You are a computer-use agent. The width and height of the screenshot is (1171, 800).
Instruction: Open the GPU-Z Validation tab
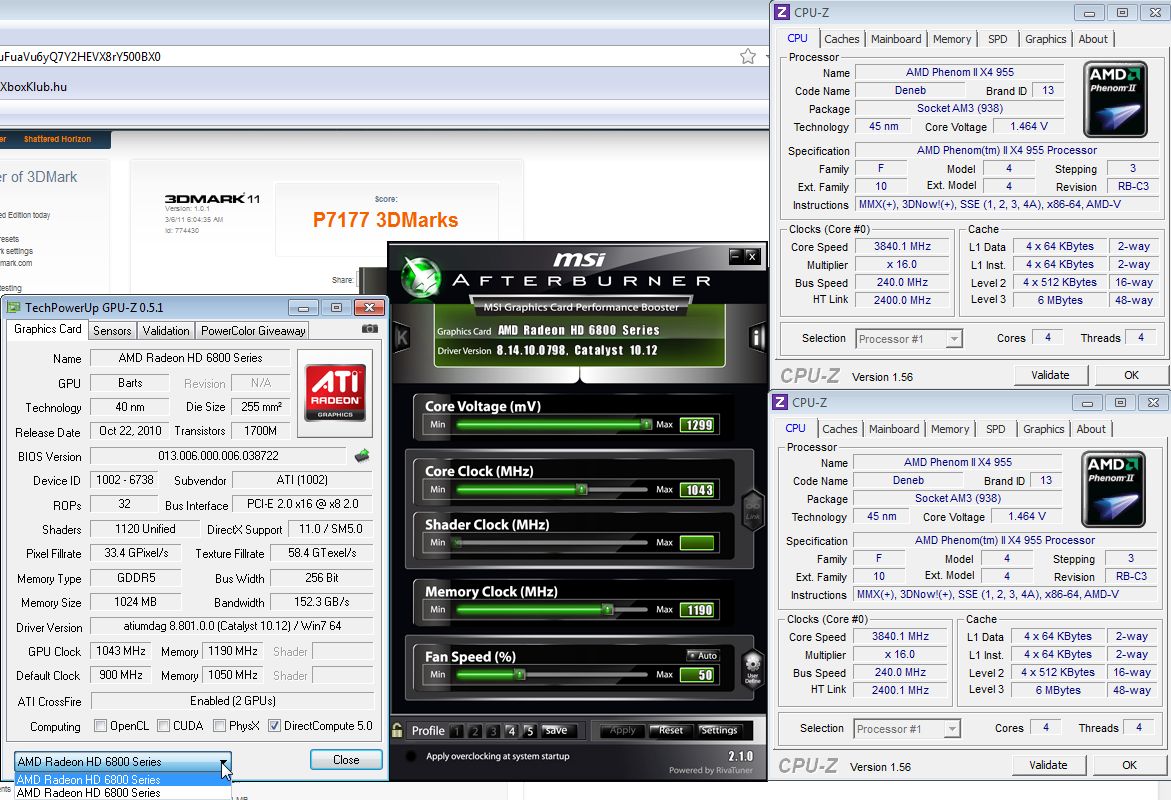(166, 330)
